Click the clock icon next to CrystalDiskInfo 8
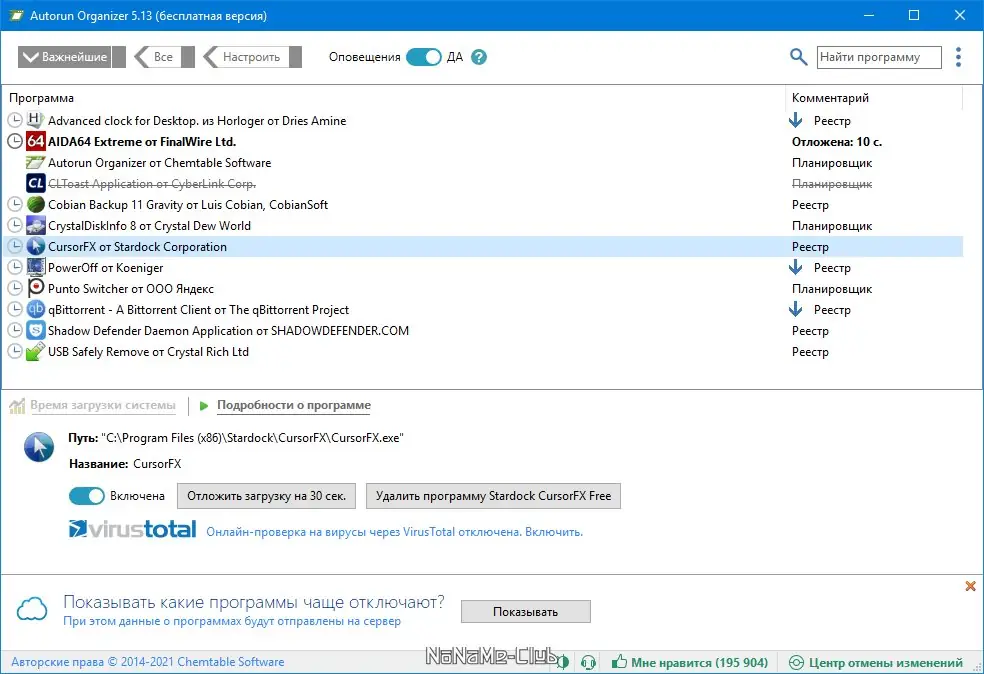This screenshot has width=984, height=674. coord(15,225)
